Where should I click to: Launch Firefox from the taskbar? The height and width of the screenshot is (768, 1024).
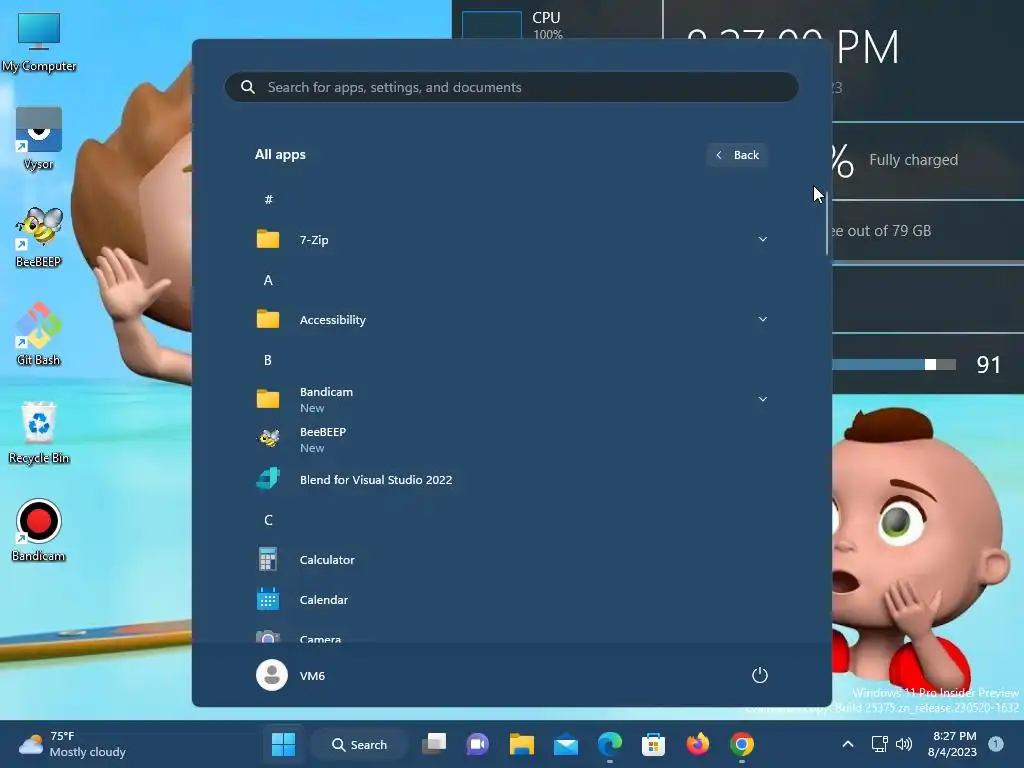(697, 744)
